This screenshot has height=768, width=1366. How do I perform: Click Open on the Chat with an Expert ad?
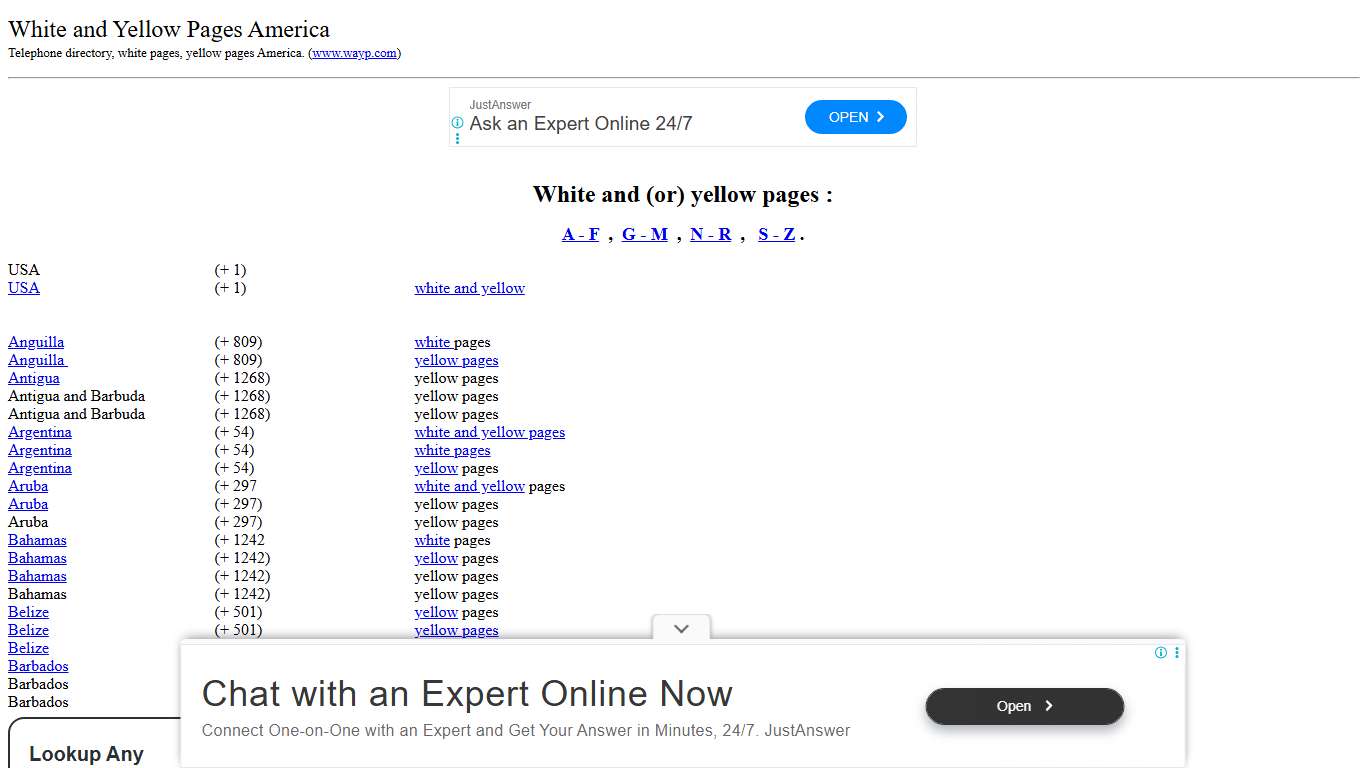click(x=1024, y=706)
